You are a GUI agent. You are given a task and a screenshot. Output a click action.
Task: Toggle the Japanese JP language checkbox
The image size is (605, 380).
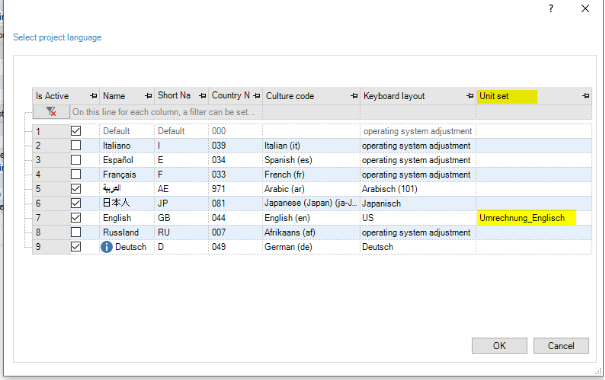tap(76, 203)
